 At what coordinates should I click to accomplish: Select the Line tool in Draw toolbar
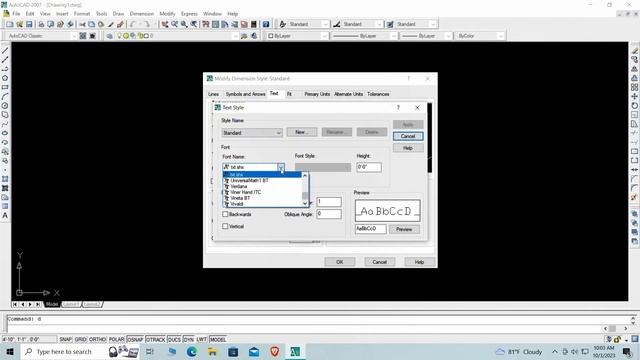click(x=5, y=51)
